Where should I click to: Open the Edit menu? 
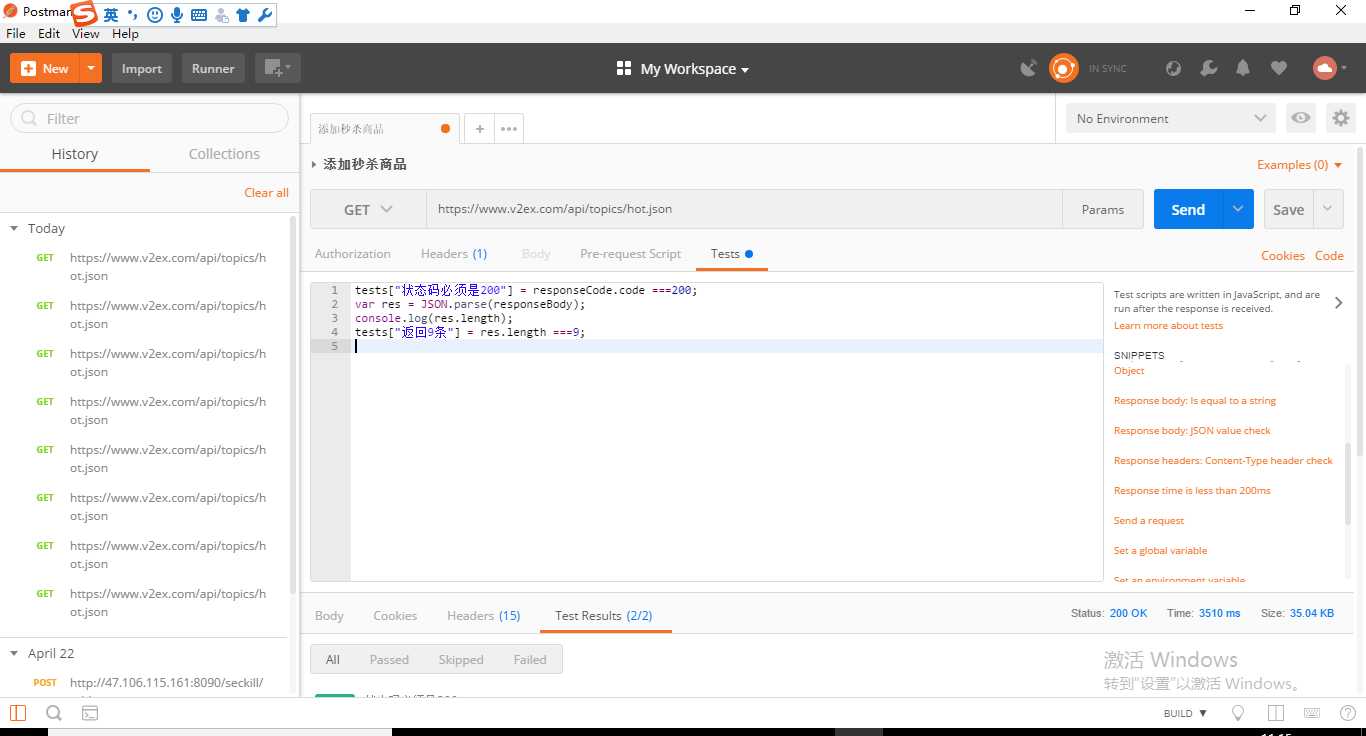click(x=49, y=33)
